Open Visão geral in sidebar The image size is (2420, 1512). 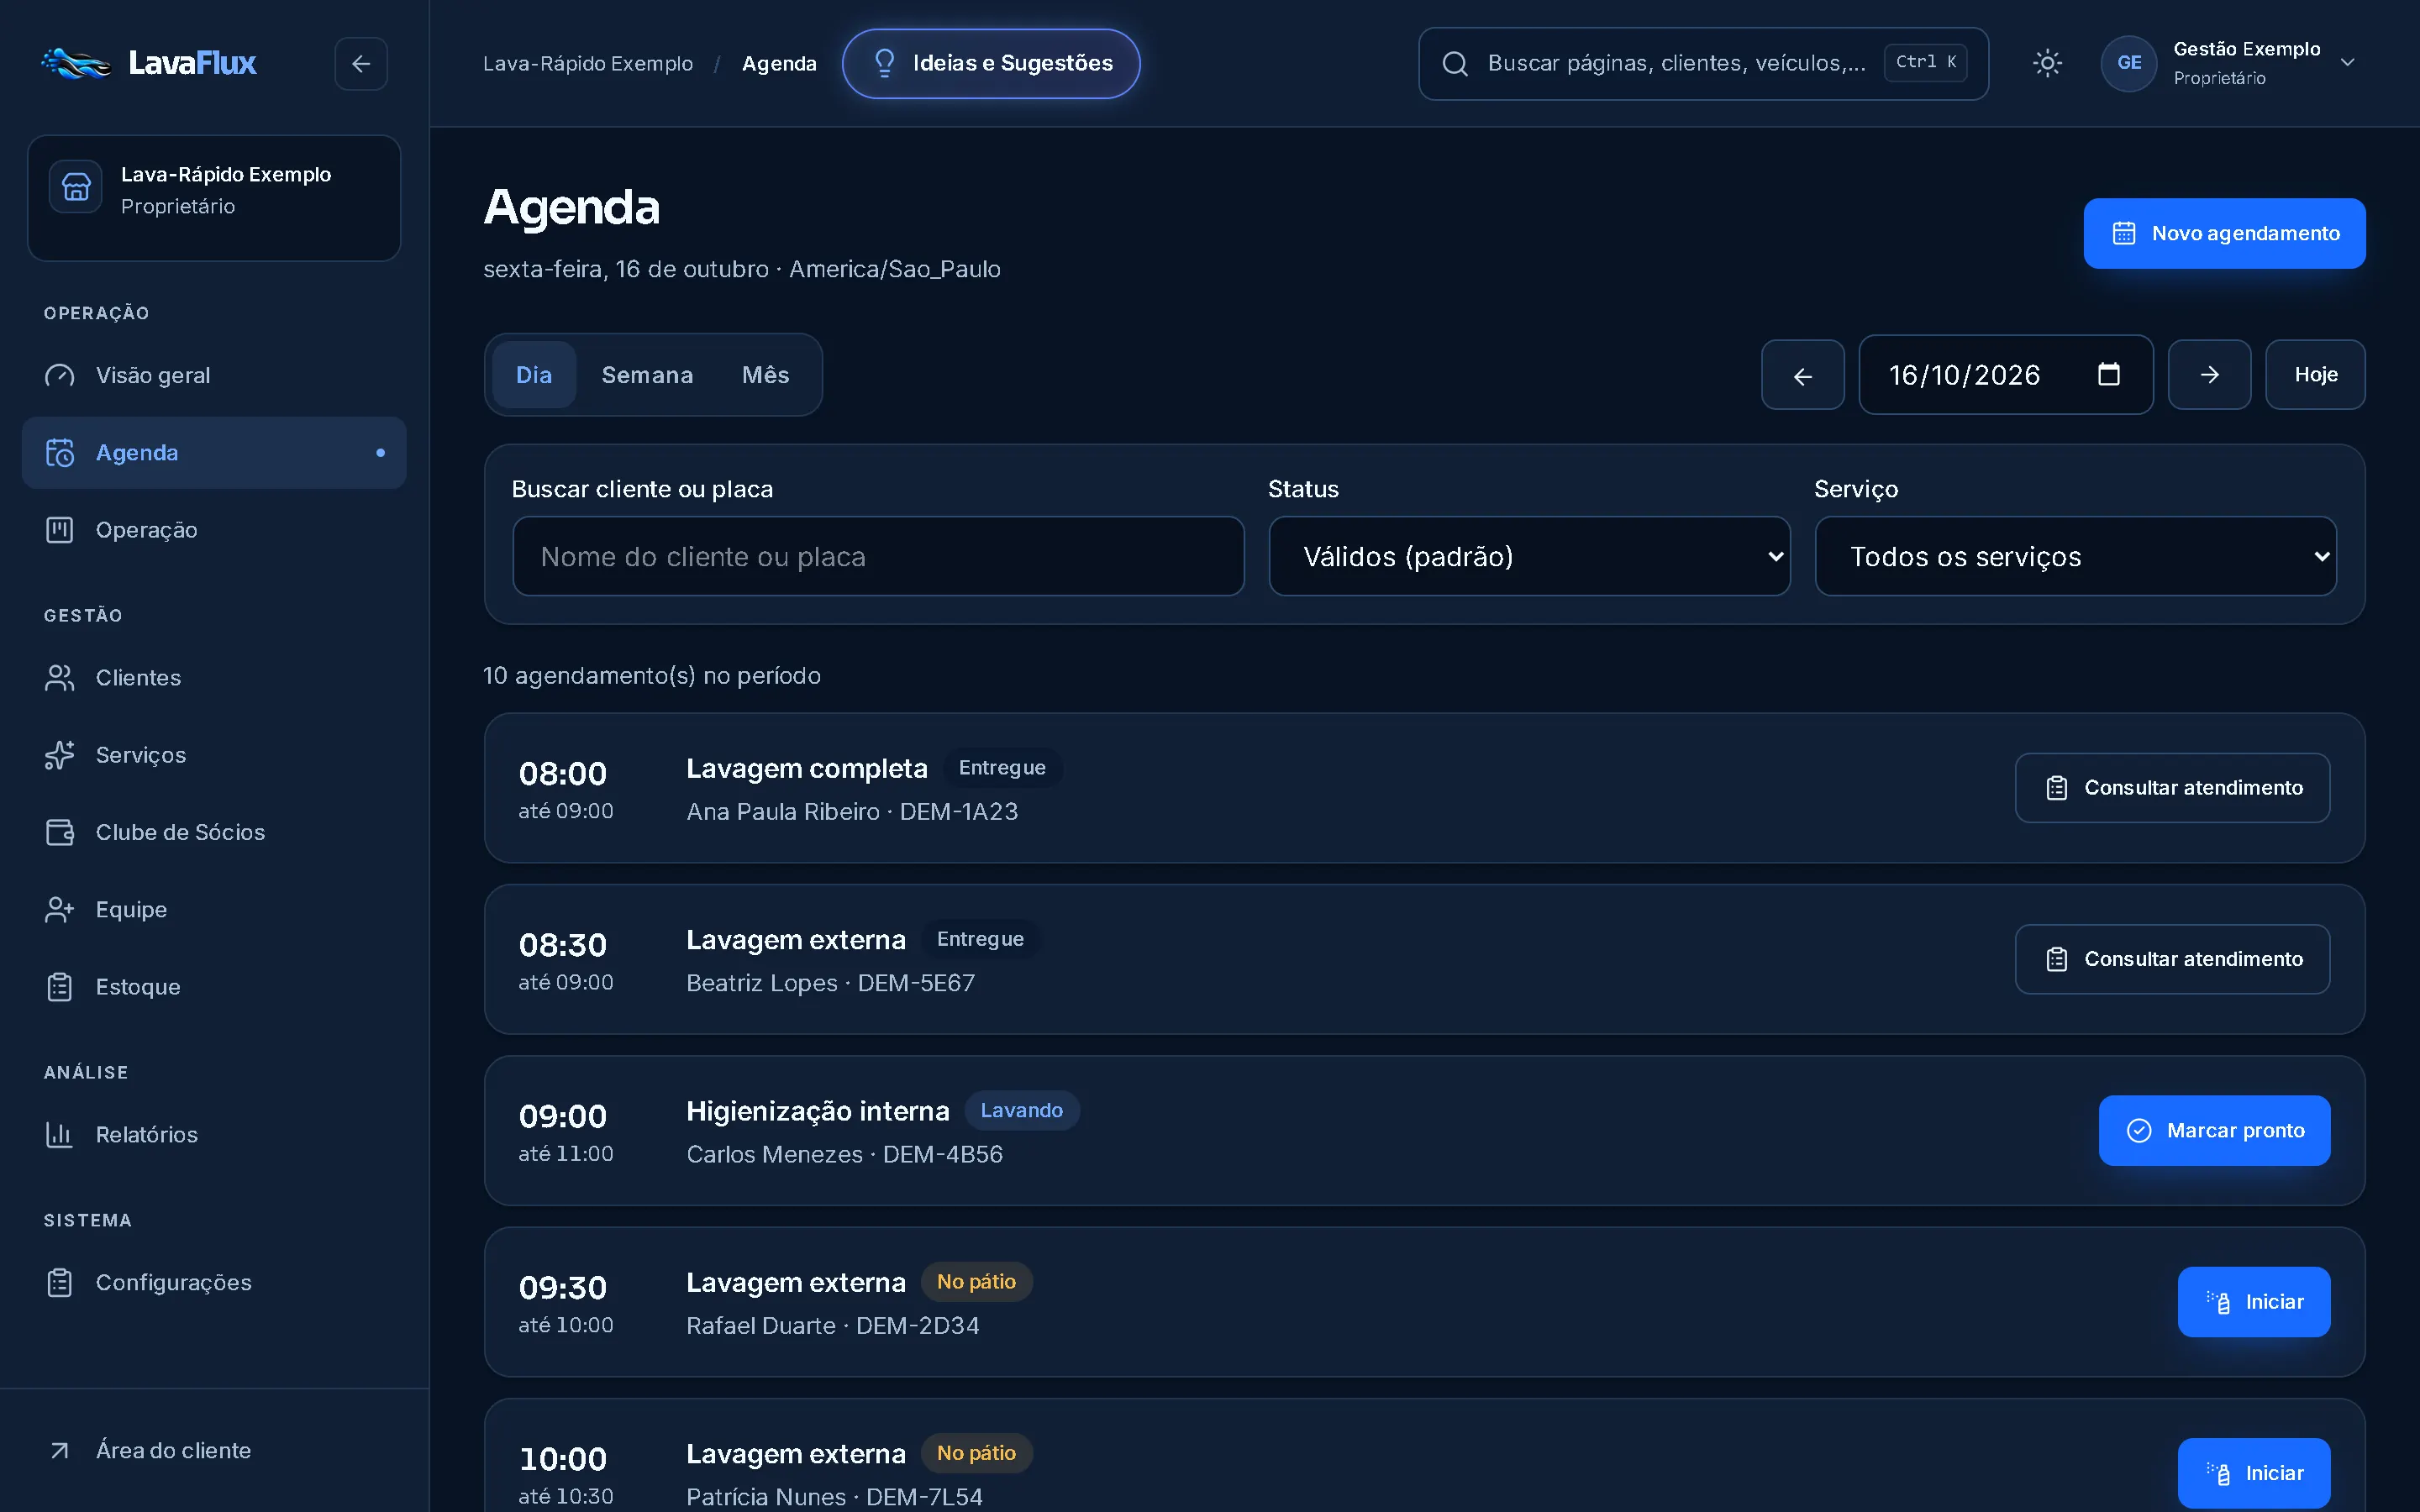214,375
